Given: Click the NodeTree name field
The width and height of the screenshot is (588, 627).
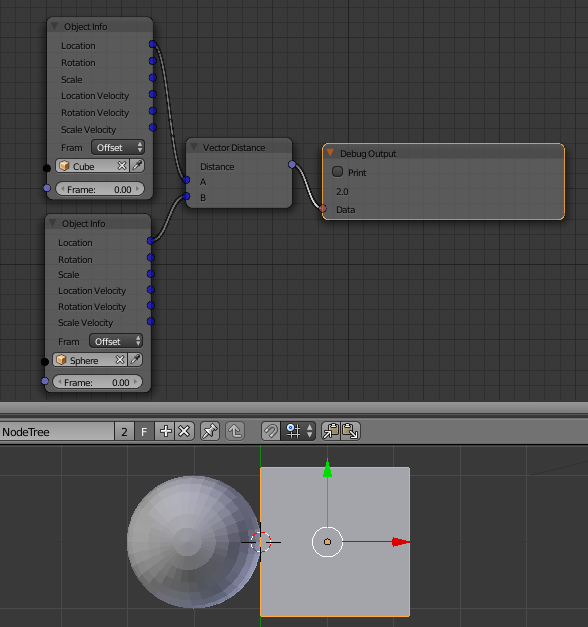Looking at the screenshot, I should point(57,431).
